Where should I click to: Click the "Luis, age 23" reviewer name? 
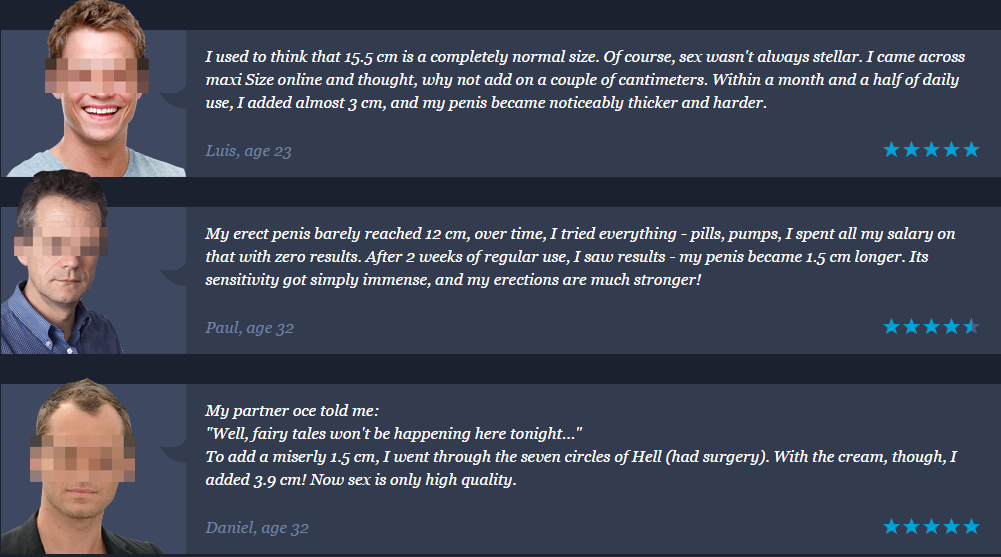[248, 151]
